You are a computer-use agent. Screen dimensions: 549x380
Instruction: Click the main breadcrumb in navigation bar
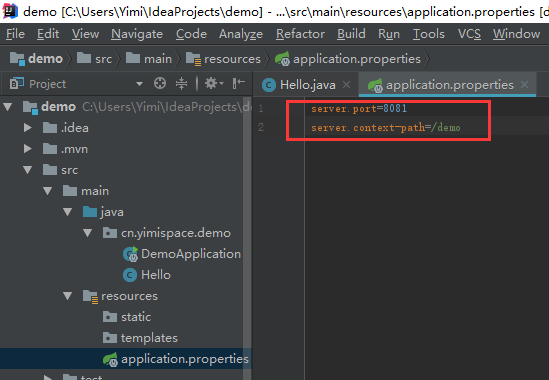coord(149,59)
